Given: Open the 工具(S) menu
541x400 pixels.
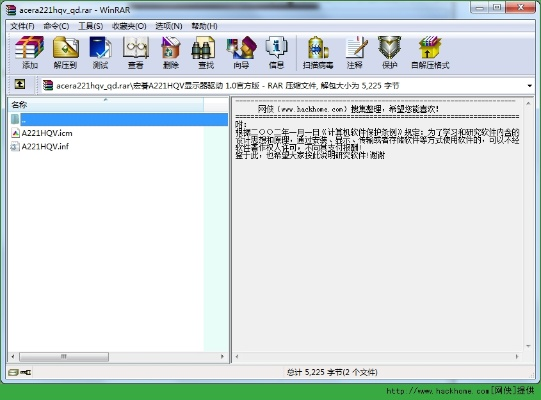Looking at the screenshot, I should tap(90, 26).
